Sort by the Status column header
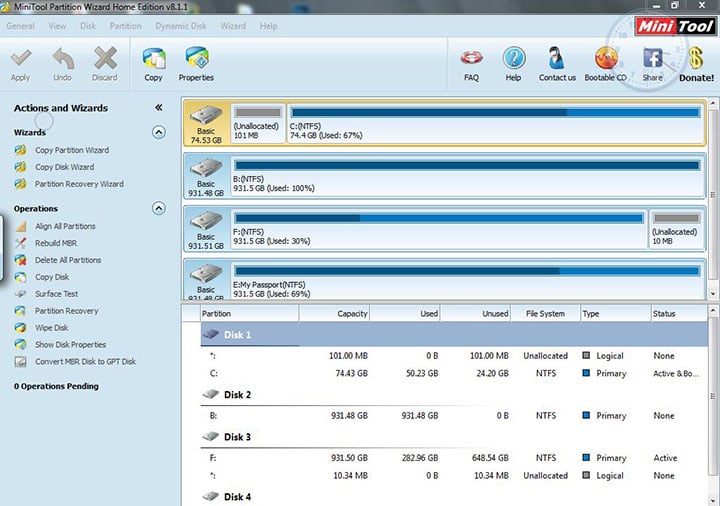The height and width of the screenshot is (506, 720). point(679,314)
